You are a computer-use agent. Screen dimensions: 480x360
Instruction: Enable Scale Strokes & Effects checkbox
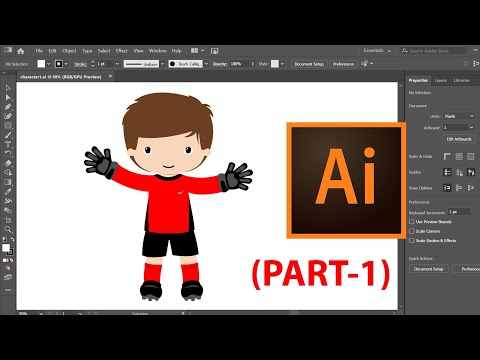click(x=412, y=240)
